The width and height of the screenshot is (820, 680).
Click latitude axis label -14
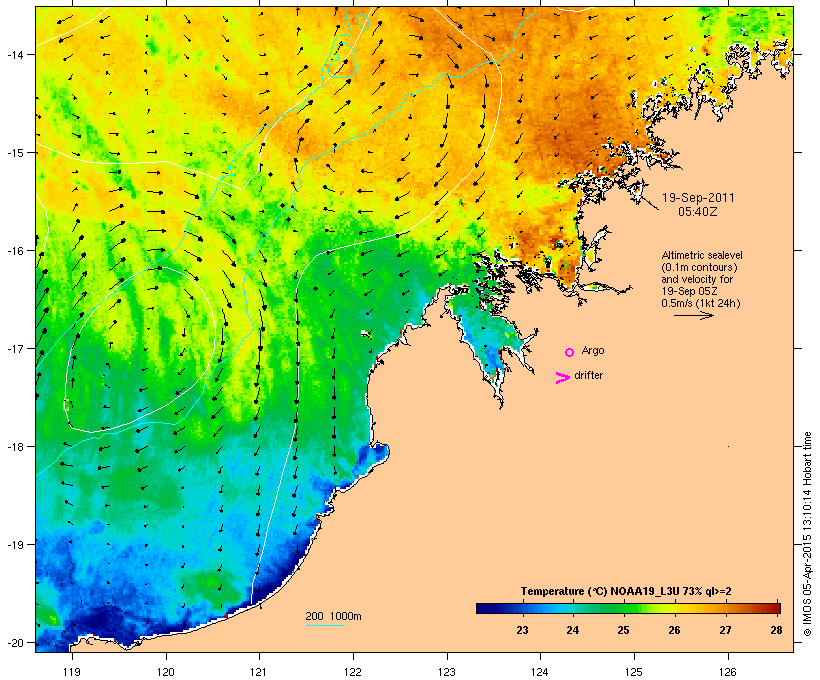(15, 55)
